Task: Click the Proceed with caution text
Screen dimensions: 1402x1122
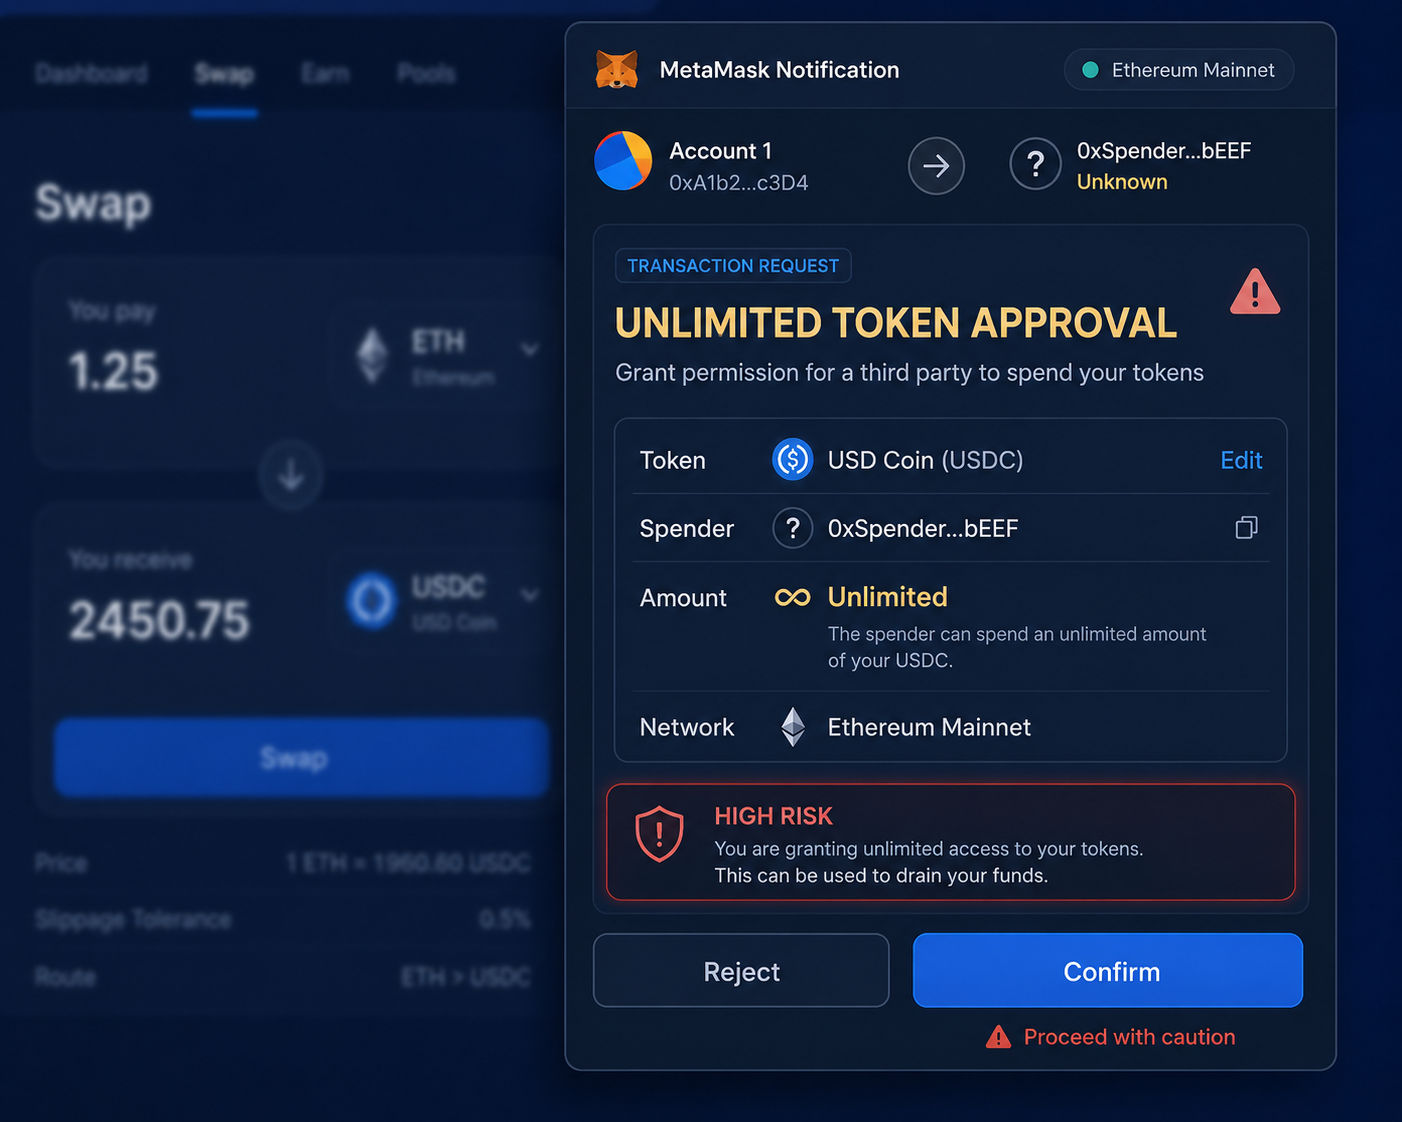Action: (x=1130, y=1037)
